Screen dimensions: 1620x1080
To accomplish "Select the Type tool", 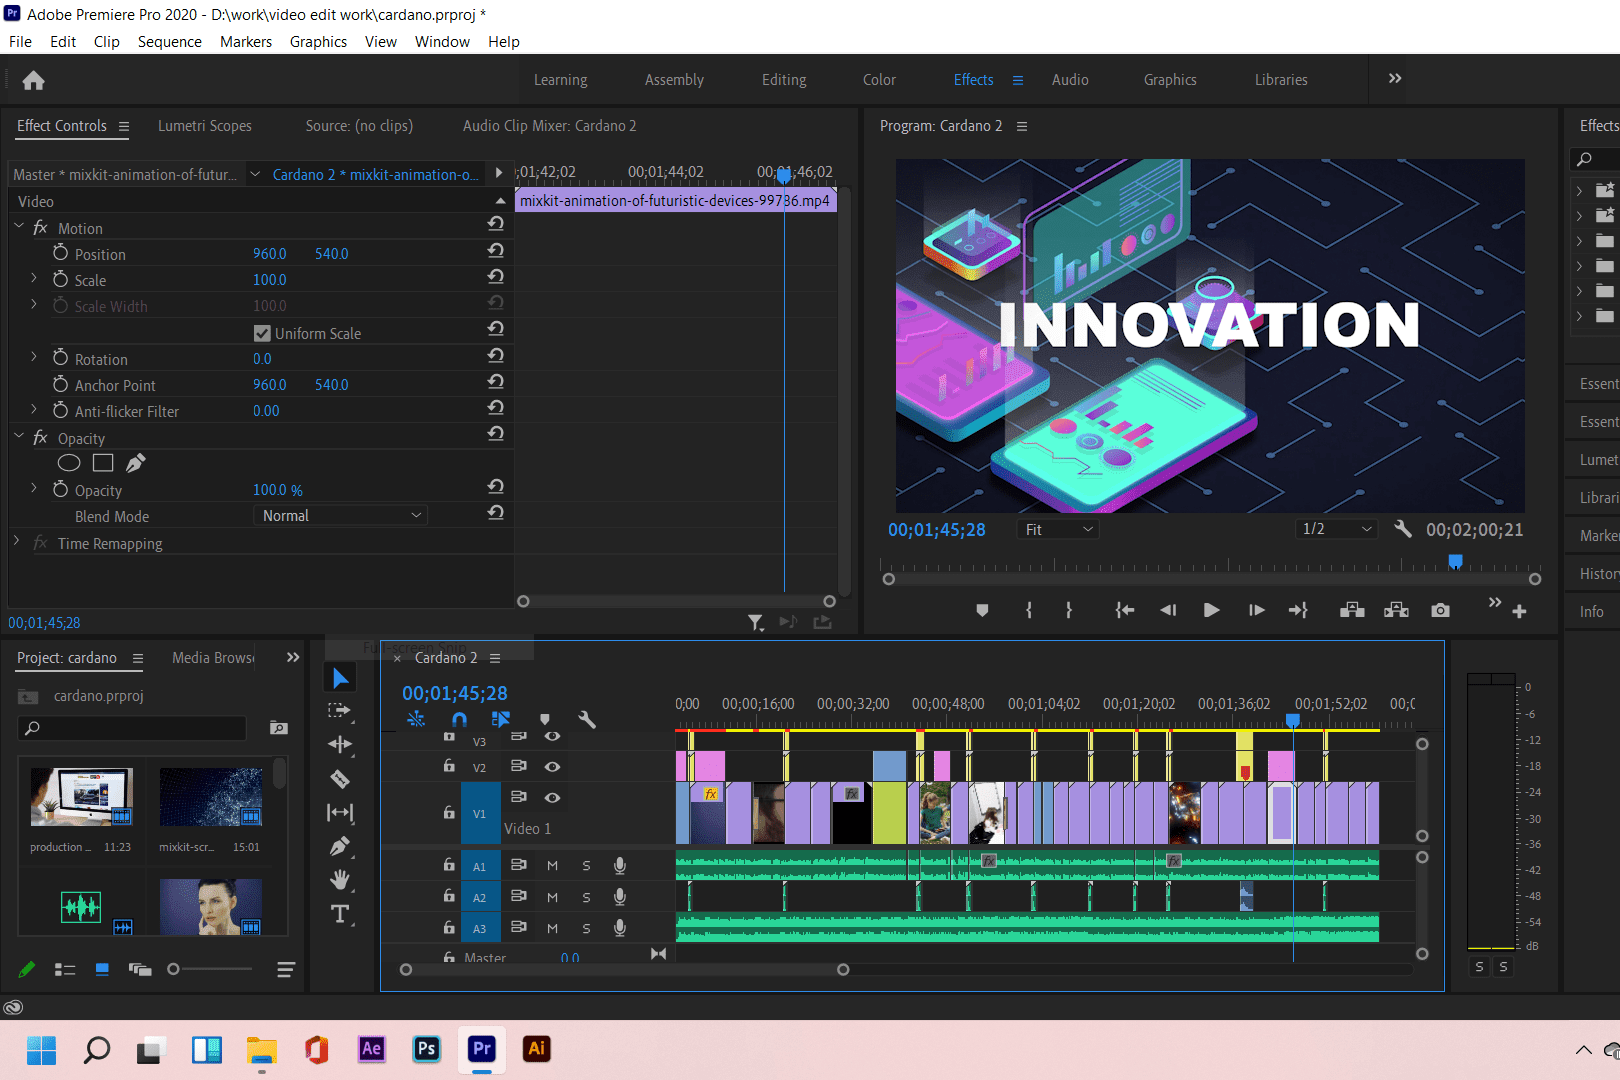I will [x=340, y=914].
